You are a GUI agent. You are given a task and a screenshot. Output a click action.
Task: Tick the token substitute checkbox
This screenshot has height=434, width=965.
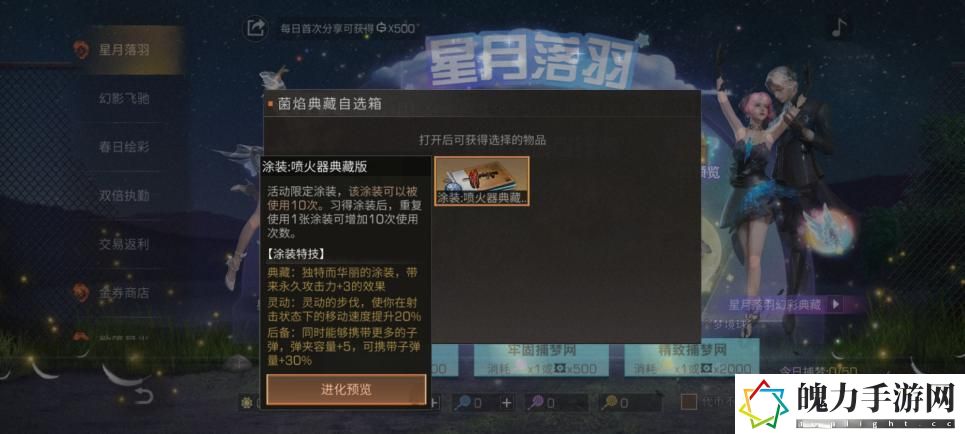tap(689, 403)
